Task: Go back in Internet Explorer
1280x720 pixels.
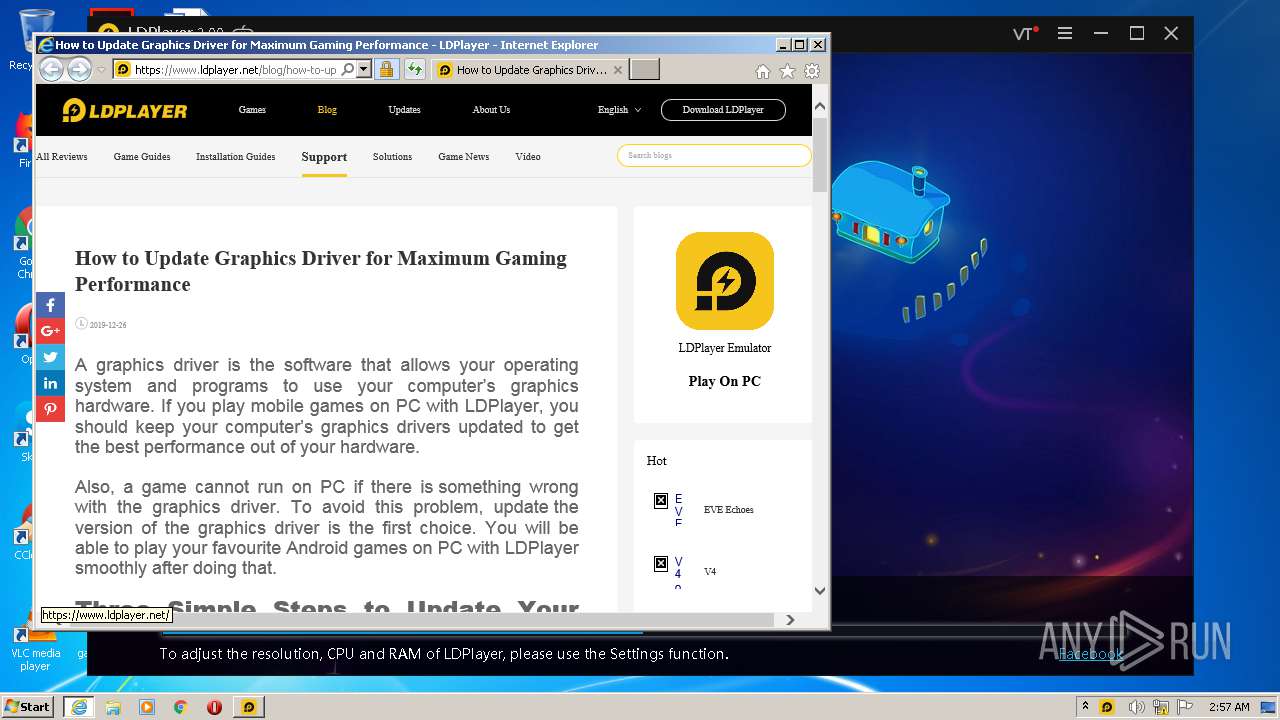Action: 51,70
